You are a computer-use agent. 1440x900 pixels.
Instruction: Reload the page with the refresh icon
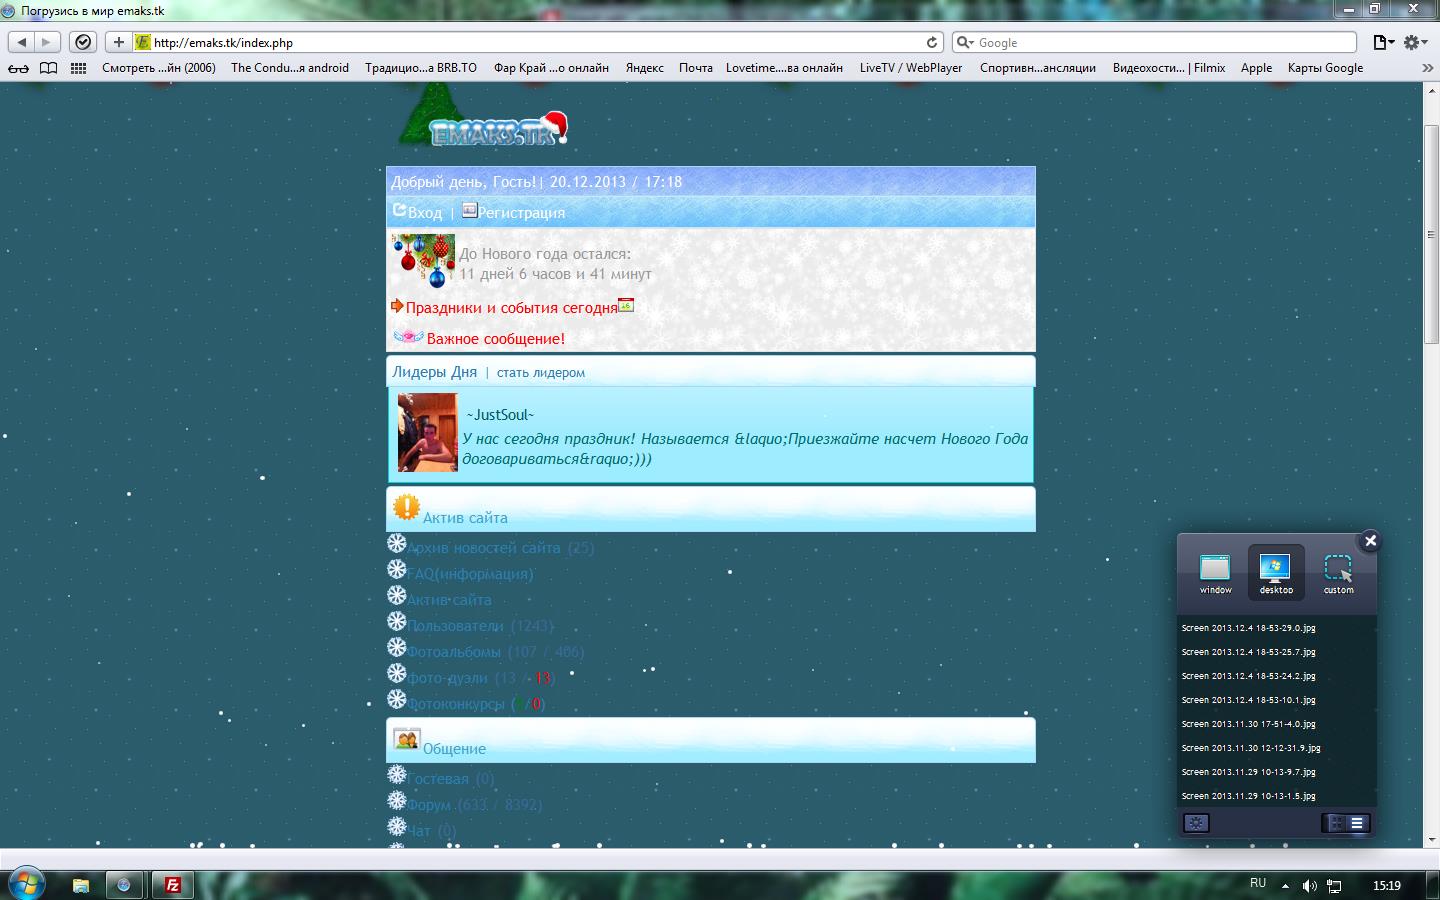pos(932,42)
